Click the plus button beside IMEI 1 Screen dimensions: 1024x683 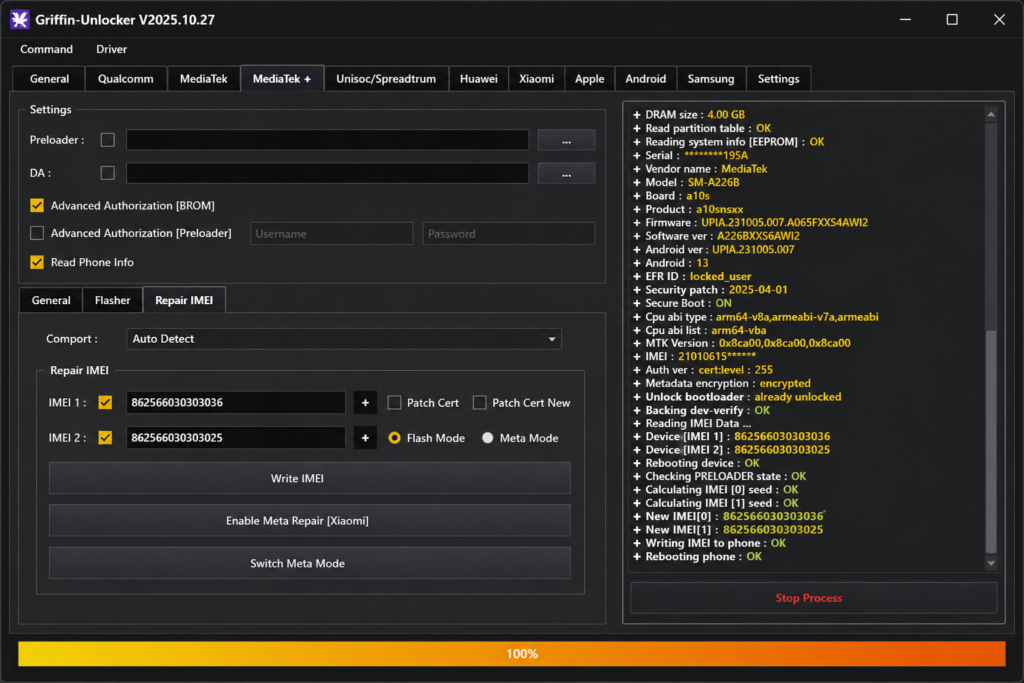click(365, 403)
